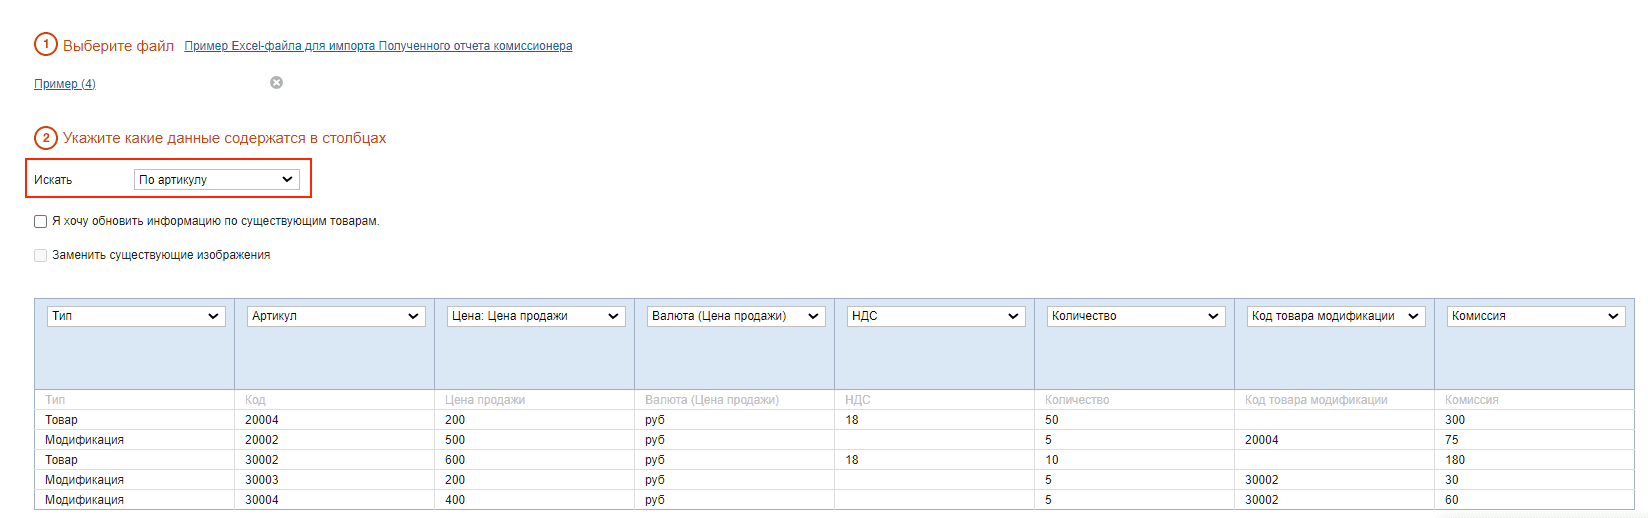
Task: Click the step 2 circle icon
Action: [x=46, y=138]
